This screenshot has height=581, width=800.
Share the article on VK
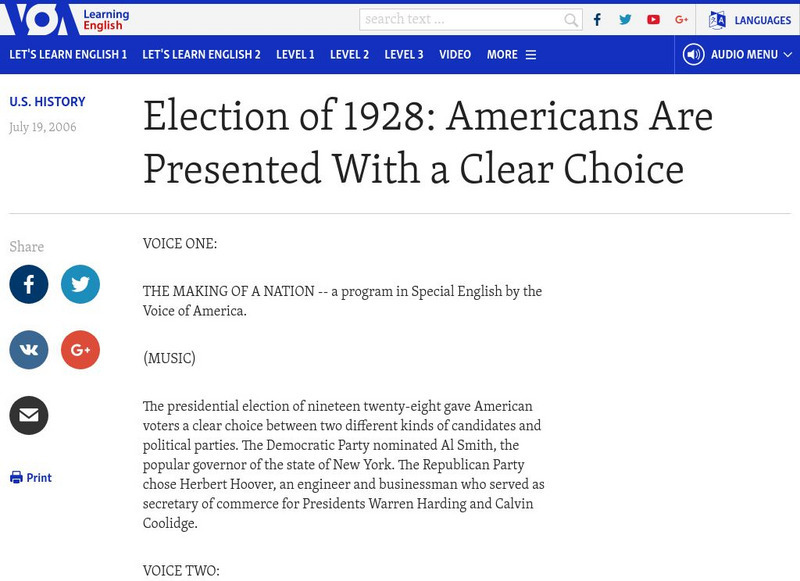tap(29, 349)
